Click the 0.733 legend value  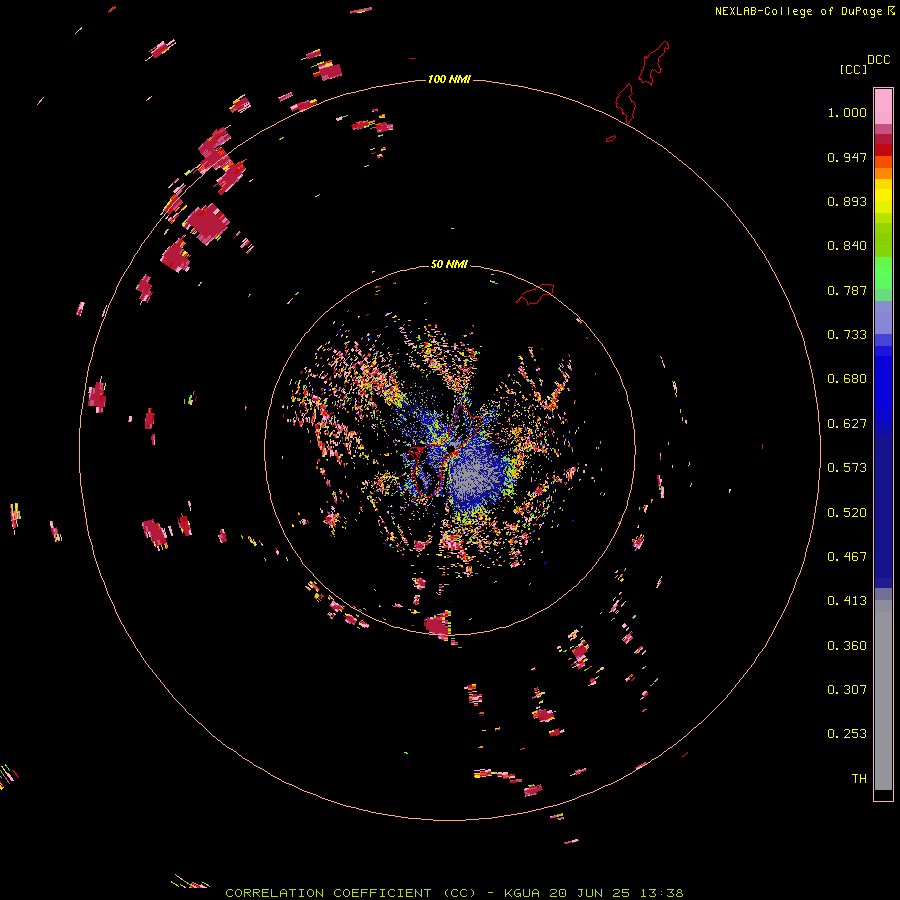point(847,335)
